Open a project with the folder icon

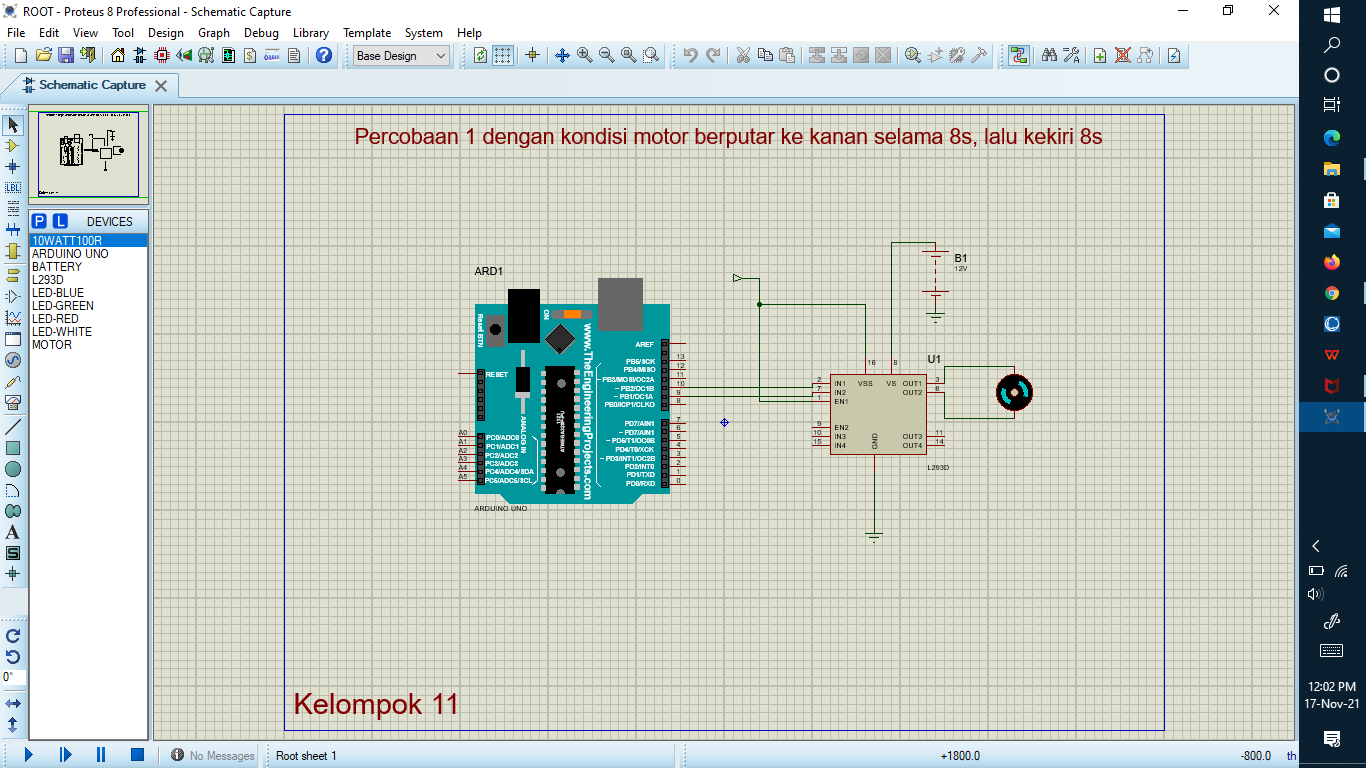click(x=43, y=56)
